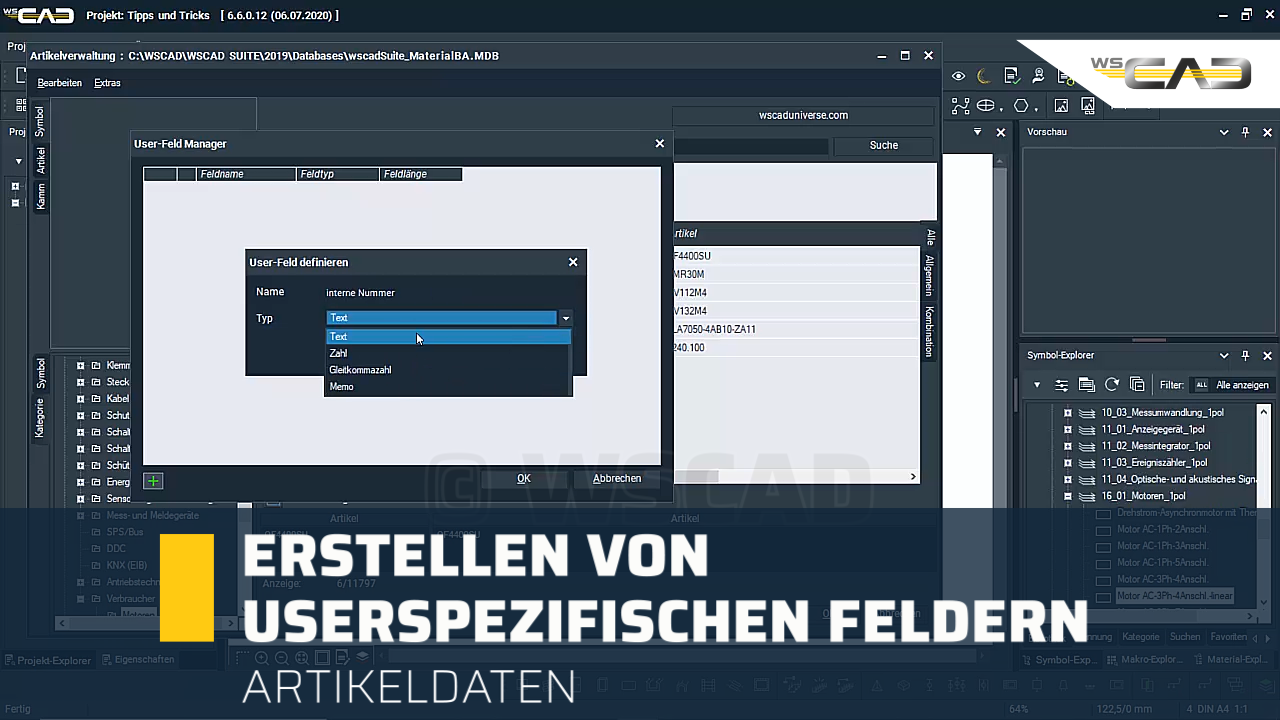Open the Symbol-Explorer filter settings icon

[x=1062, y=384]
